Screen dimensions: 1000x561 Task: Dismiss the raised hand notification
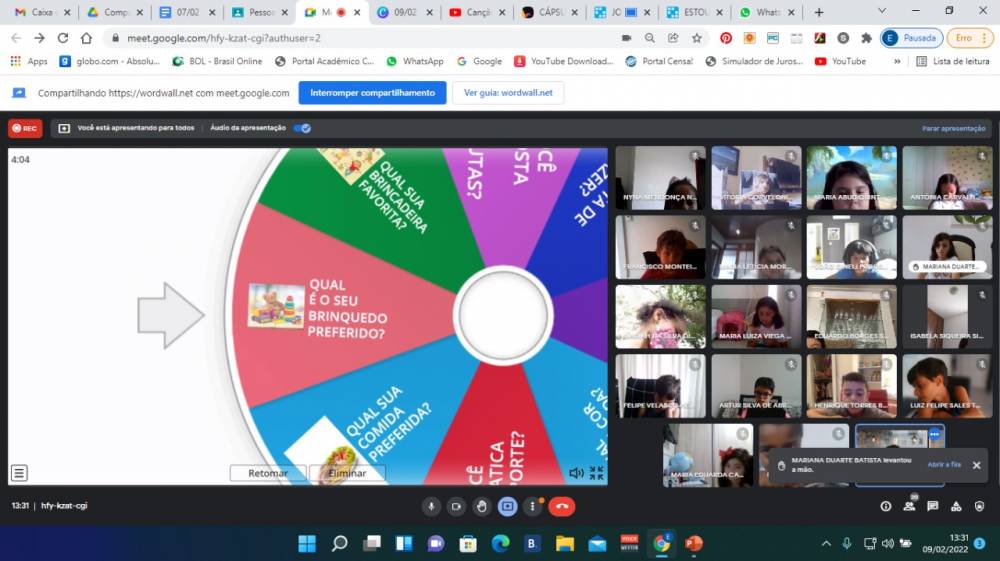point(976,465)
